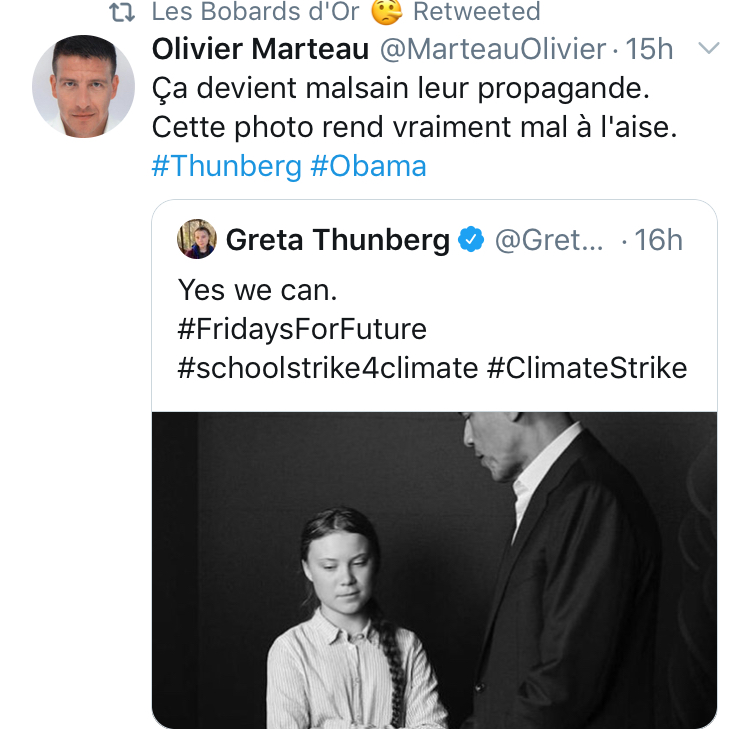
Task: Open the tweet via 15h timestamp
Action: [x=651, y=49]
